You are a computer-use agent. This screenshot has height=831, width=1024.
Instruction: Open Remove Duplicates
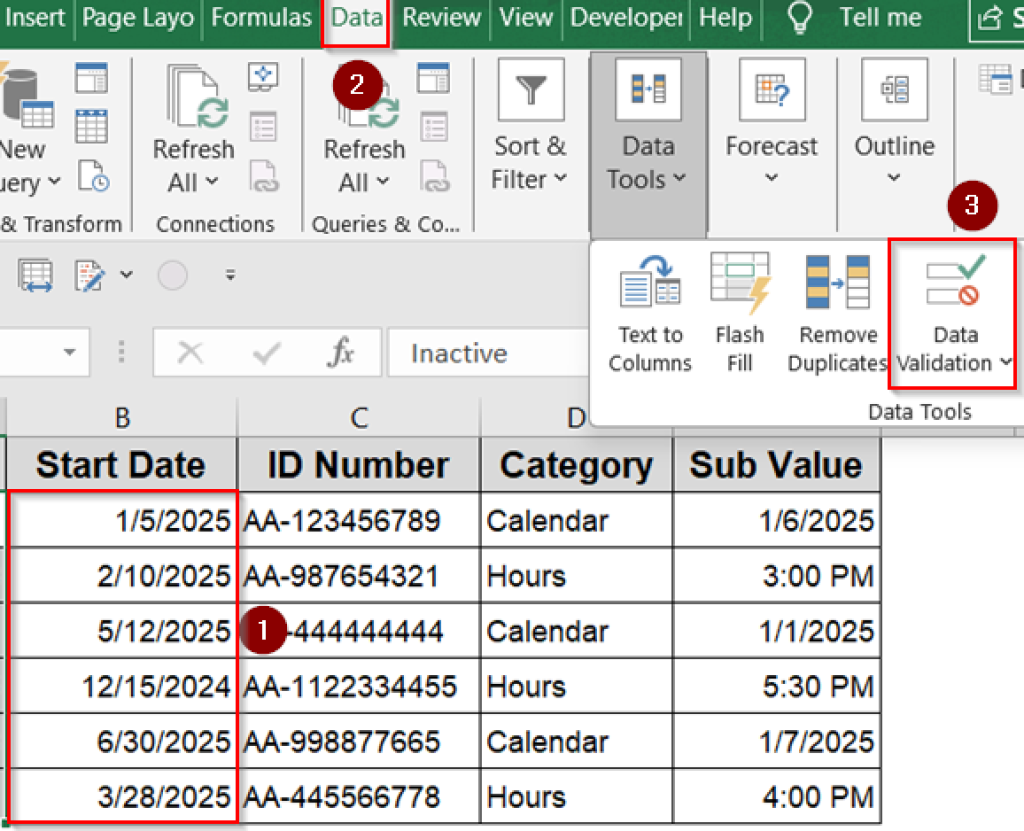click(836, 313)
